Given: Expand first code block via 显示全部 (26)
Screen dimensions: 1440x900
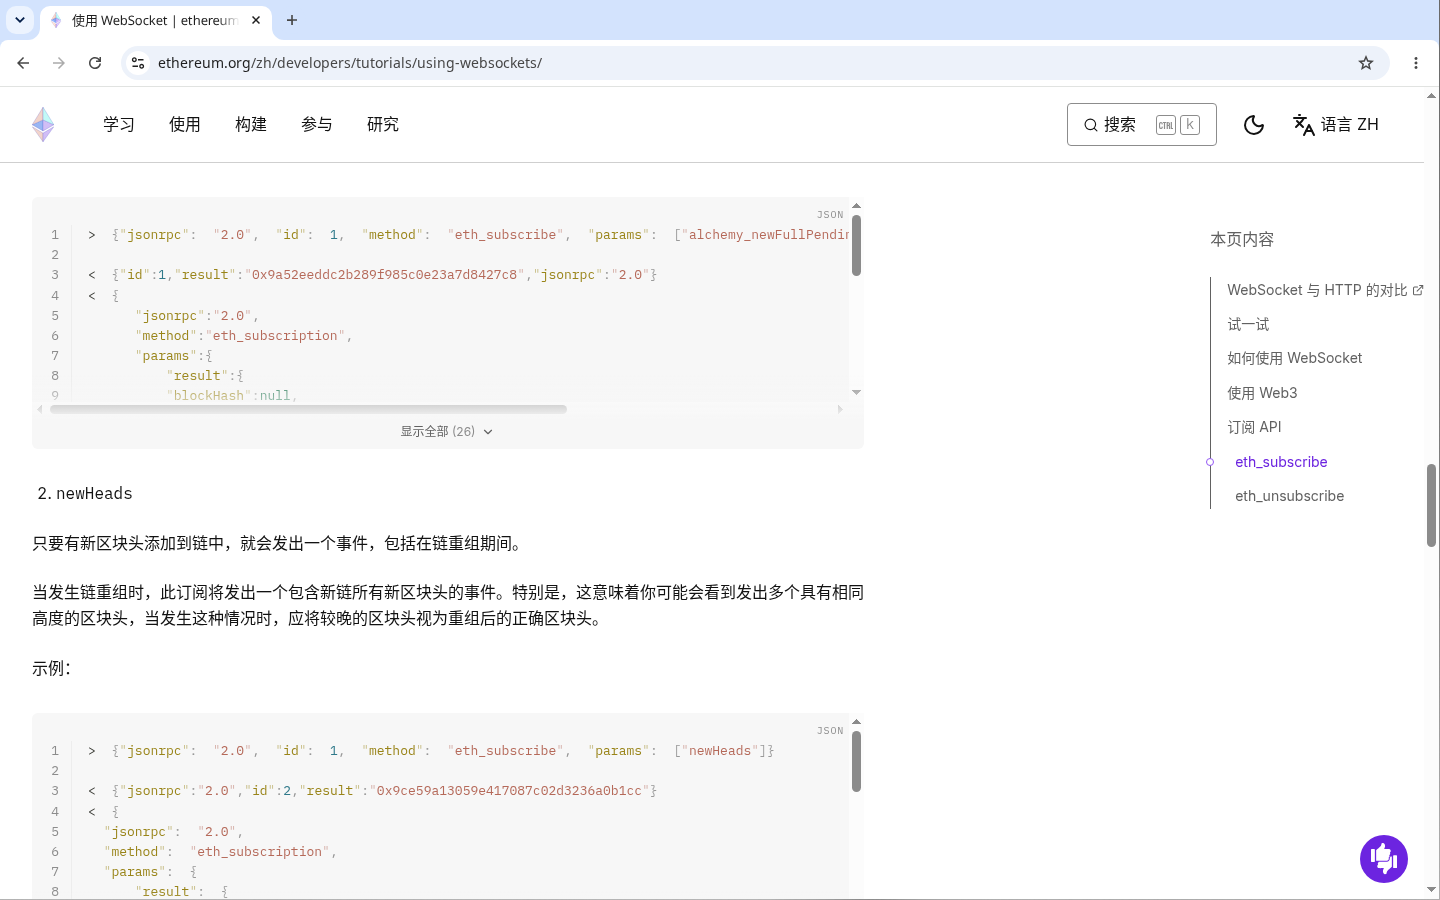Looking at the screenshot, I should point(447,432).
